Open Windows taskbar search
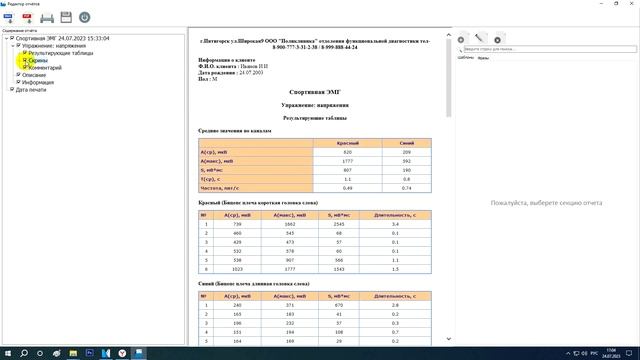640x360 pixels. tap(24, 353)
